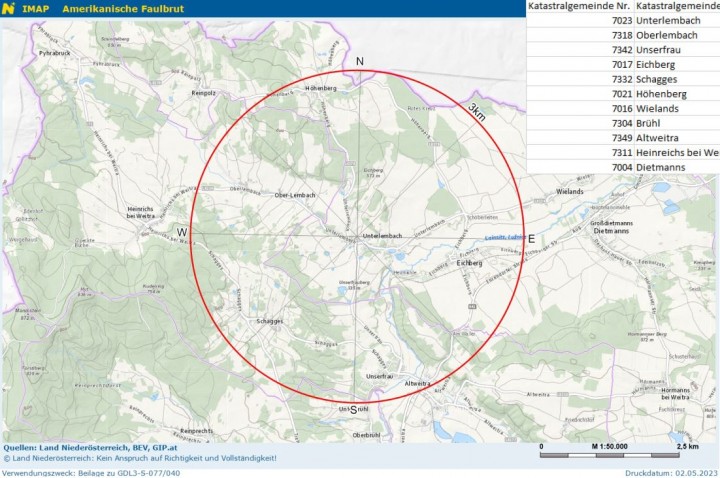Viewport: 720px width, 478px height.
Task: Select 'Dietmanns' in the table list
Action: click(x=661, y=168)
